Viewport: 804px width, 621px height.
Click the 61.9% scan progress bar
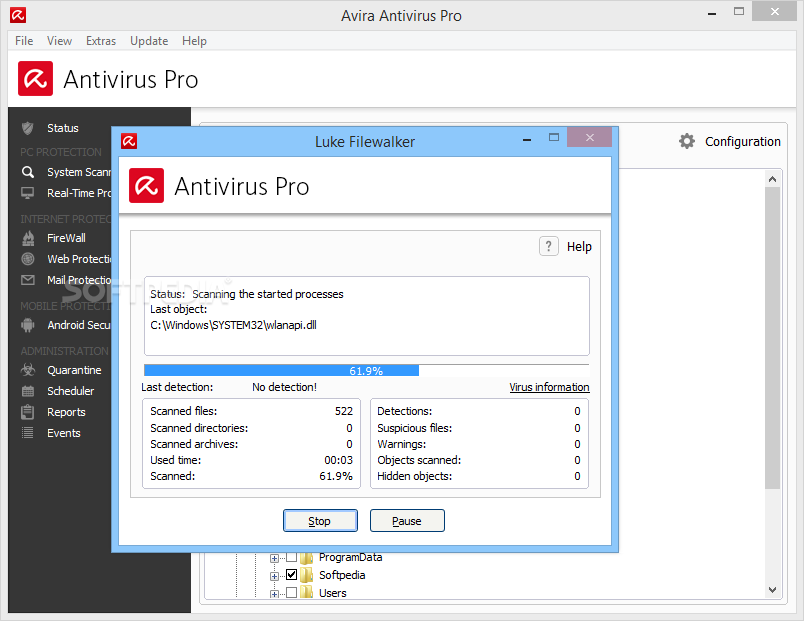pos(367,370)
